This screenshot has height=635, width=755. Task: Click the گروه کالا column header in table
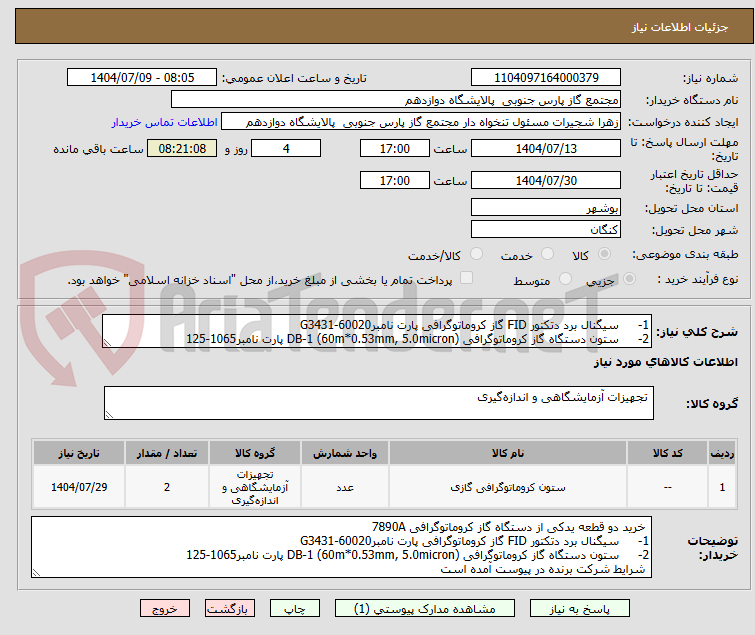[255, 453]
